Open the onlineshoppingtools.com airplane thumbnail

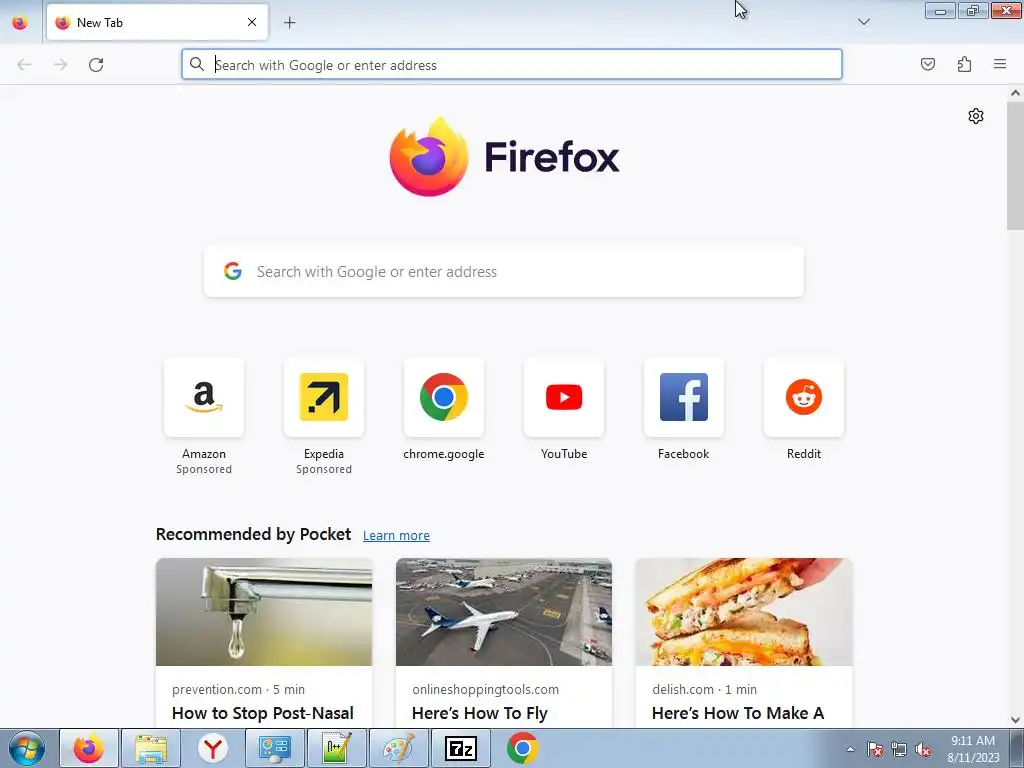click(504, 612)
